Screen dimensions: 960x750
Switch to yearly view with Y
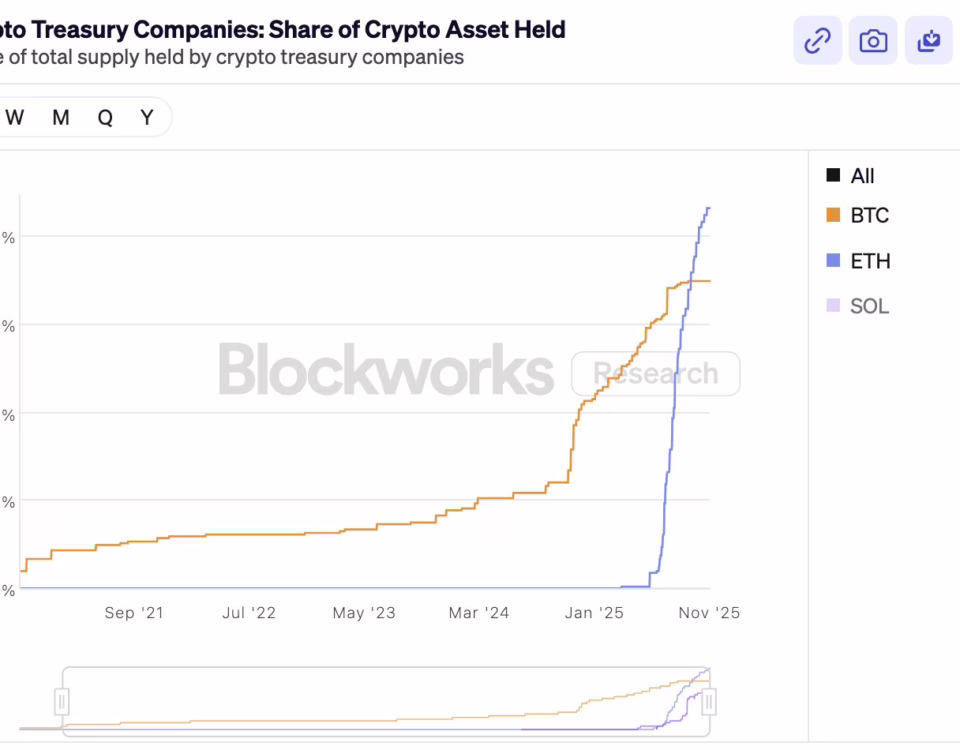[x=146, y=117]
